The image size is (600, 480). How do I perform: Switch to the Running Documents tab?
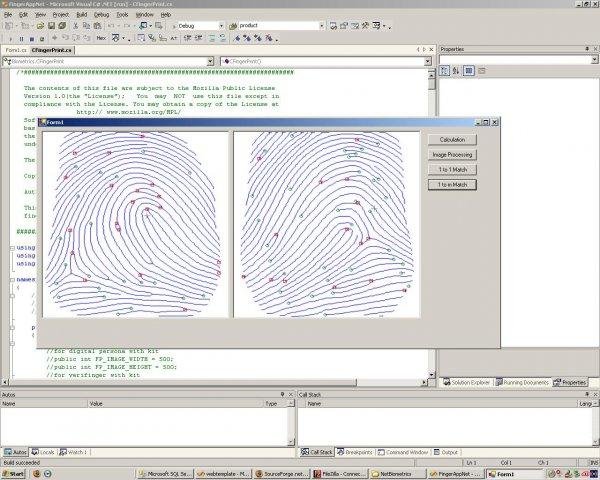(522, 382)
